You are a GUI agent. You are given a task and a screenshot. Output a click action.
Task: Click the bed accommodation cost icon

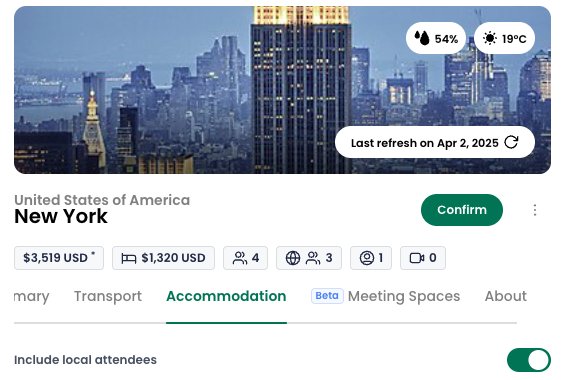(129, 258)
